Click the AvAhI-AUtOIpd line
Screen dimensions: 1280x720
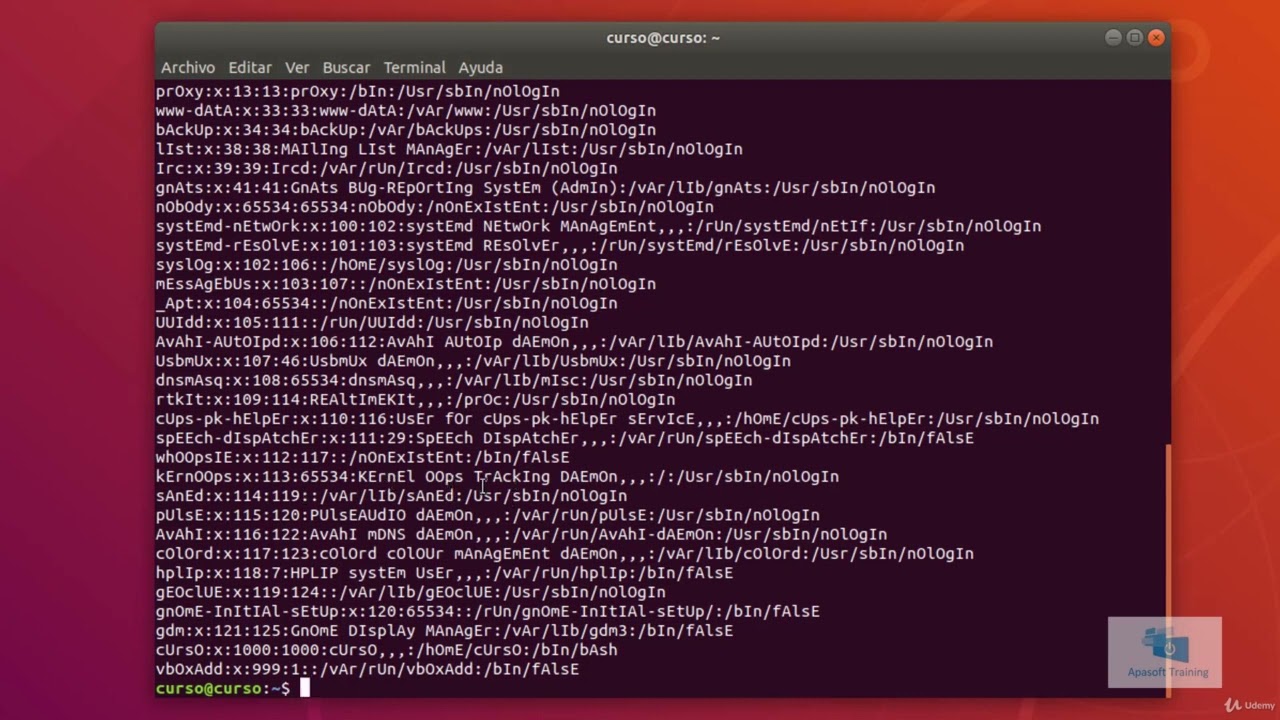575,342
